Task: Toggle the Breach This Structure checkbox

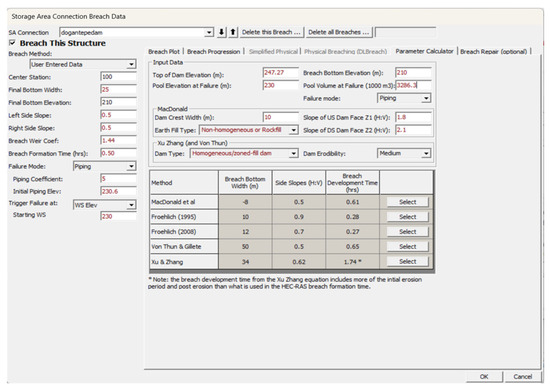Action: click(x=12, y=43)
